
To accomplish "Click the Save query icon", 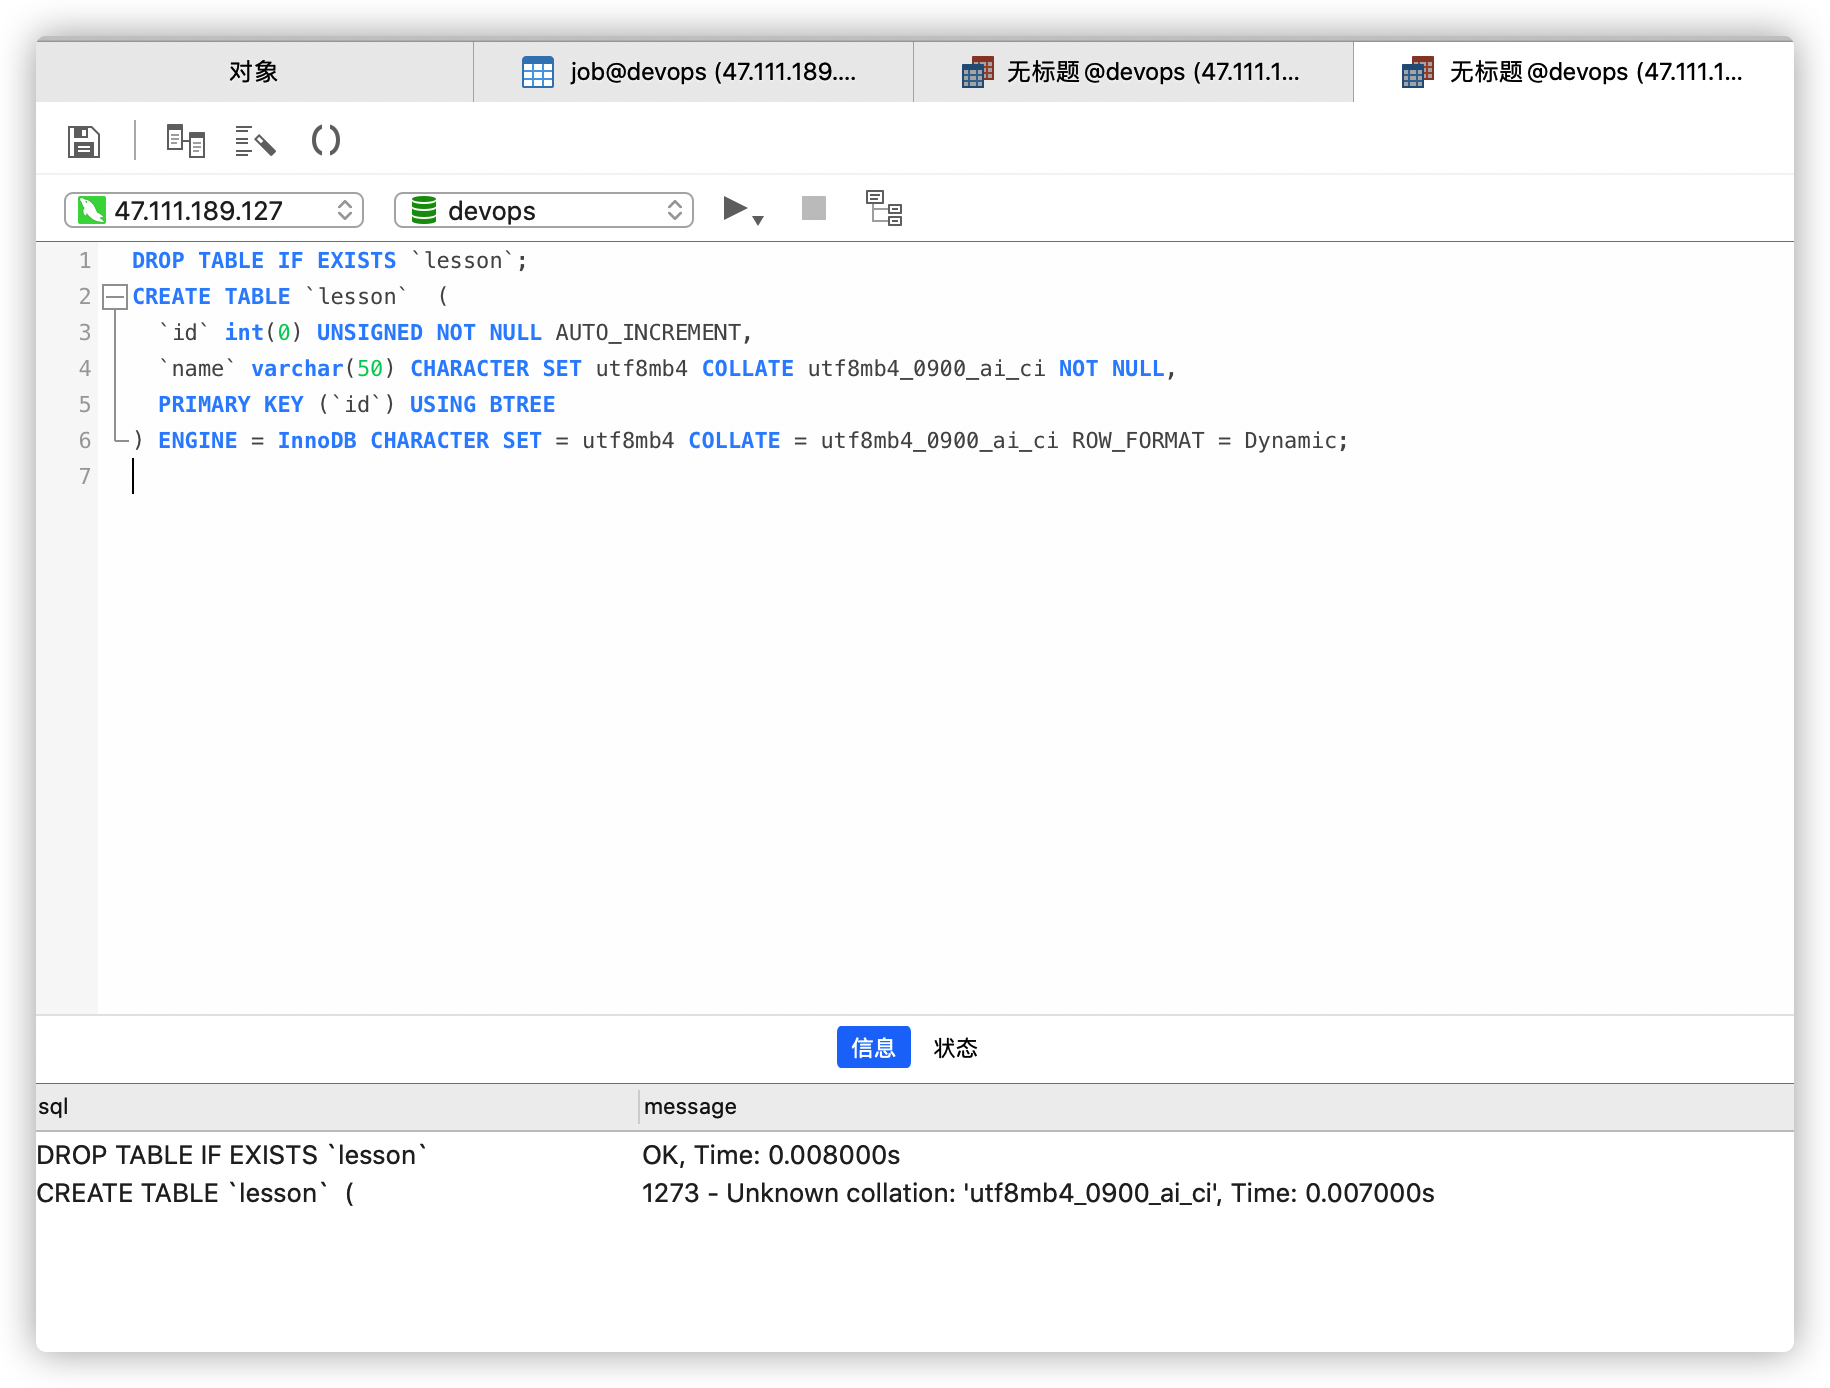I will click(x=84, y=141).
